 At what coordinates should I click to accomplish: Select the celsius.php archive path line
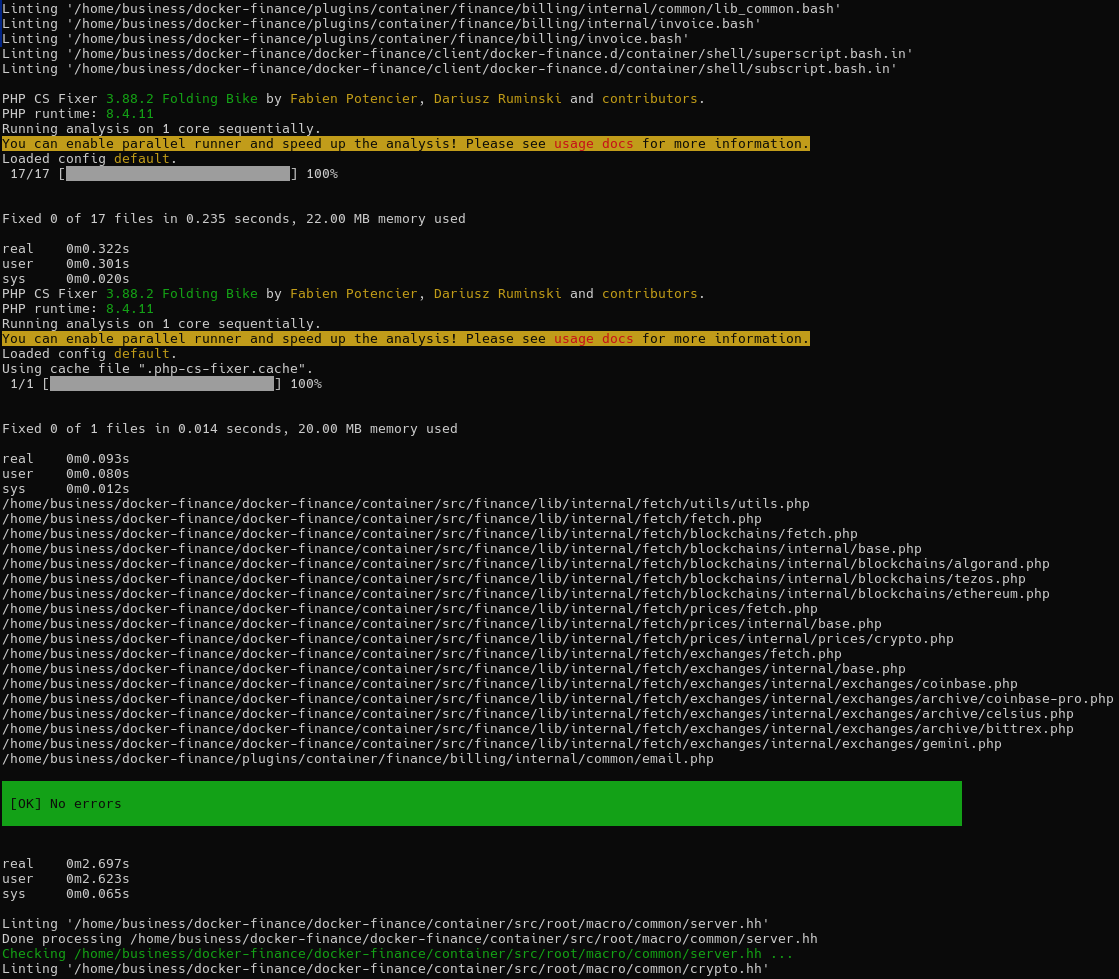point(537,714)
